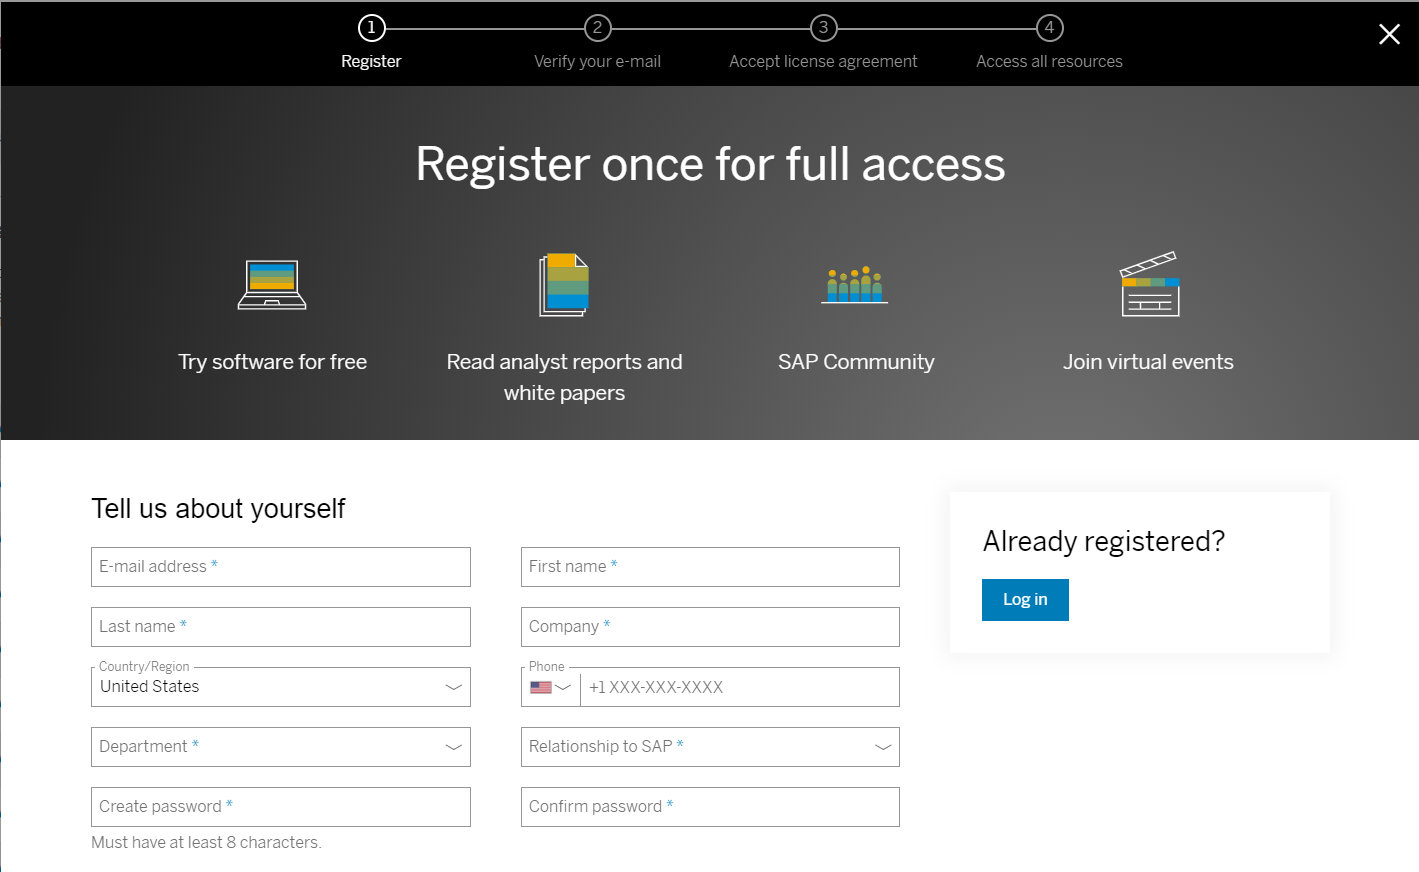
Task: Open the Country/Region dropdown
Action: pos(280,687)
